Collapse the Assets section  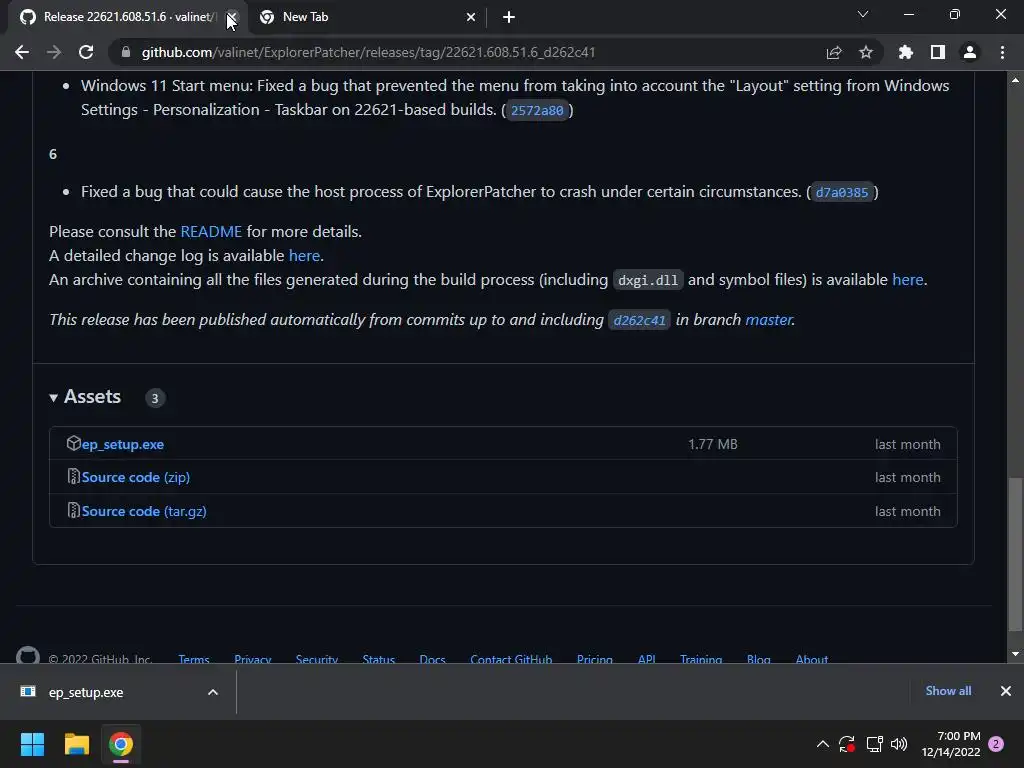[85, 397]
